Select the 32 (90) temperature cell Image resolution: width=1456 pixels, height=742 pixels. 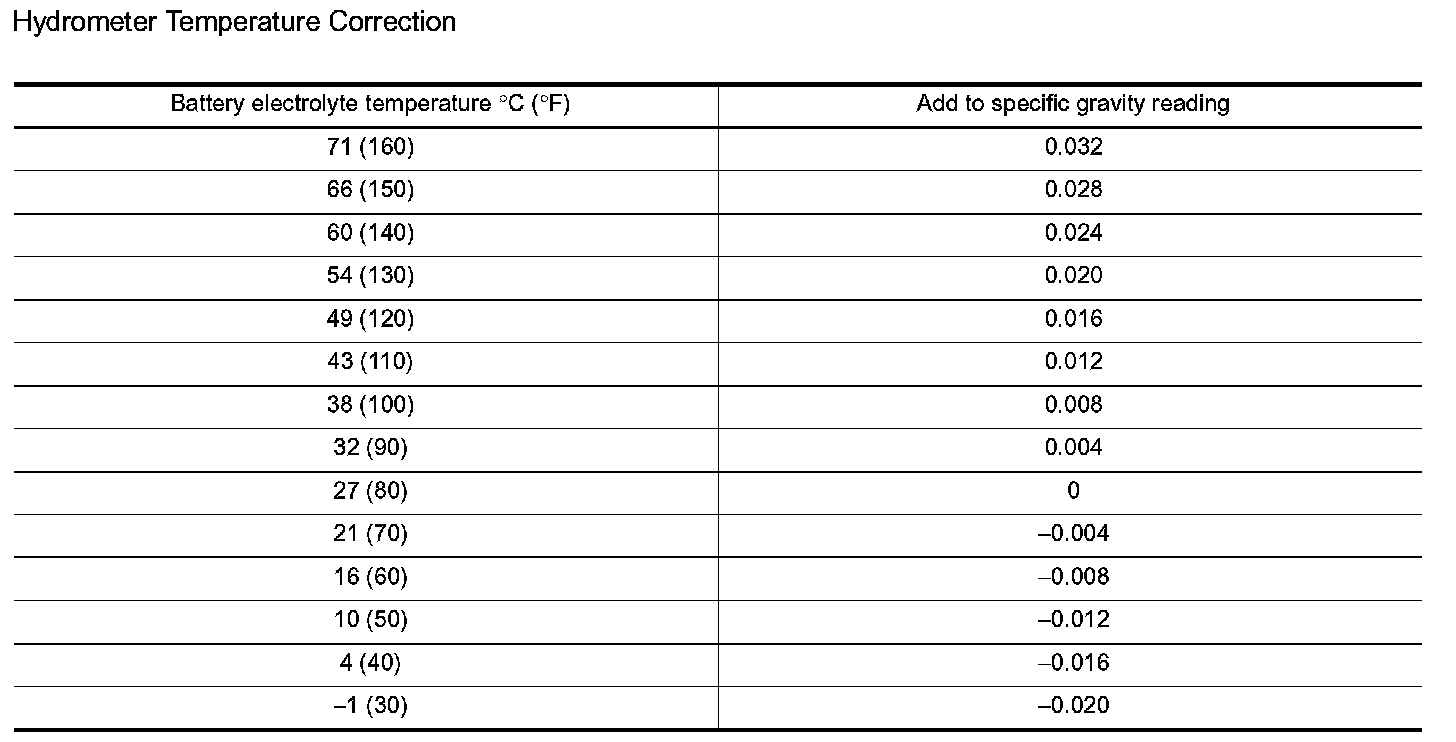(370, 448)
